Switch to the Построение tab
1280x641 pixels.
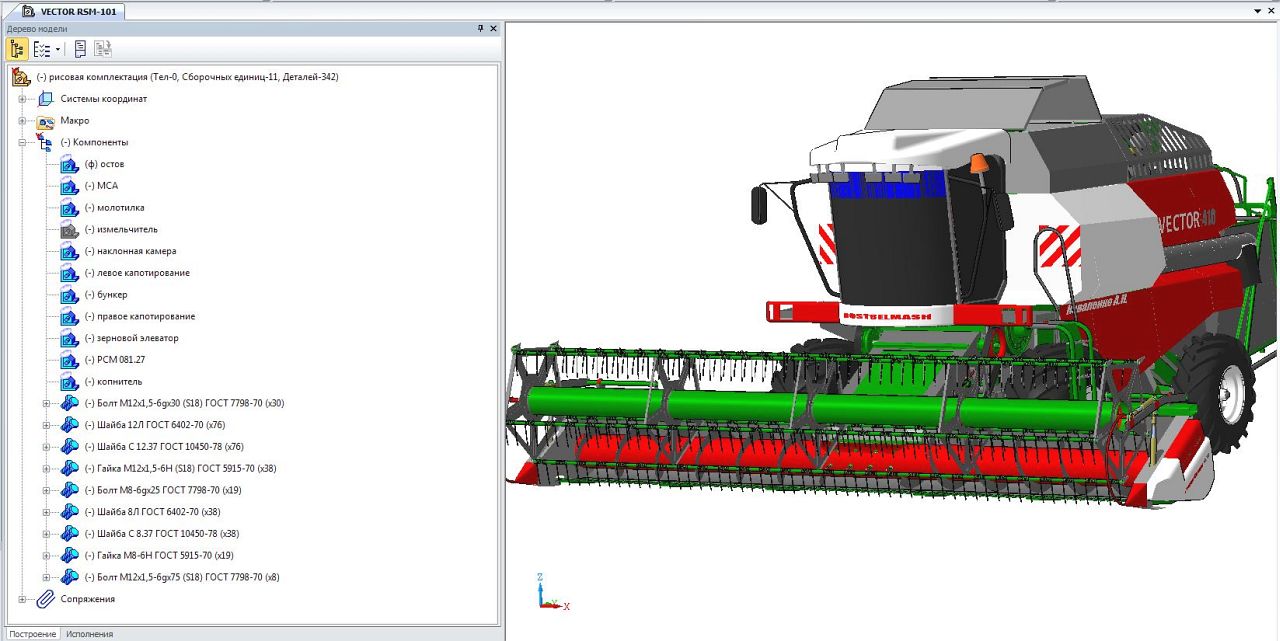[33, 634]
